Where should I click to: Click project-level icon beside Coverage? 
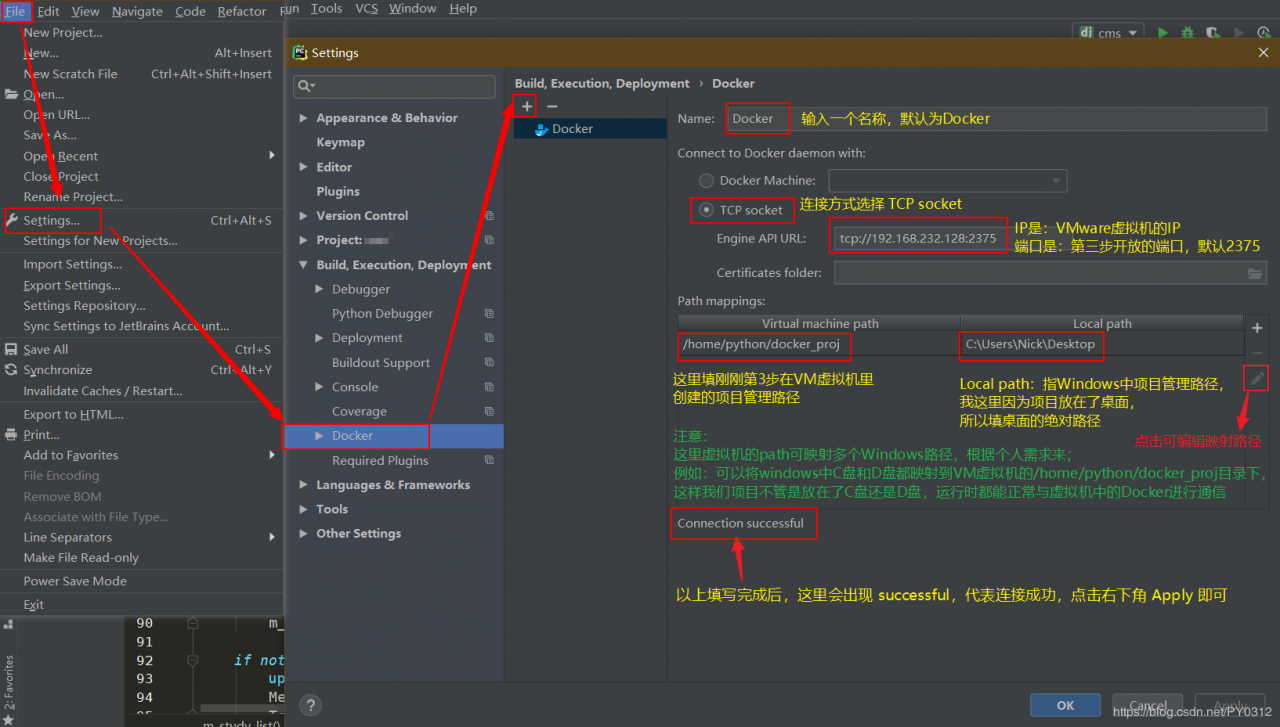click(x=489, y=412)
